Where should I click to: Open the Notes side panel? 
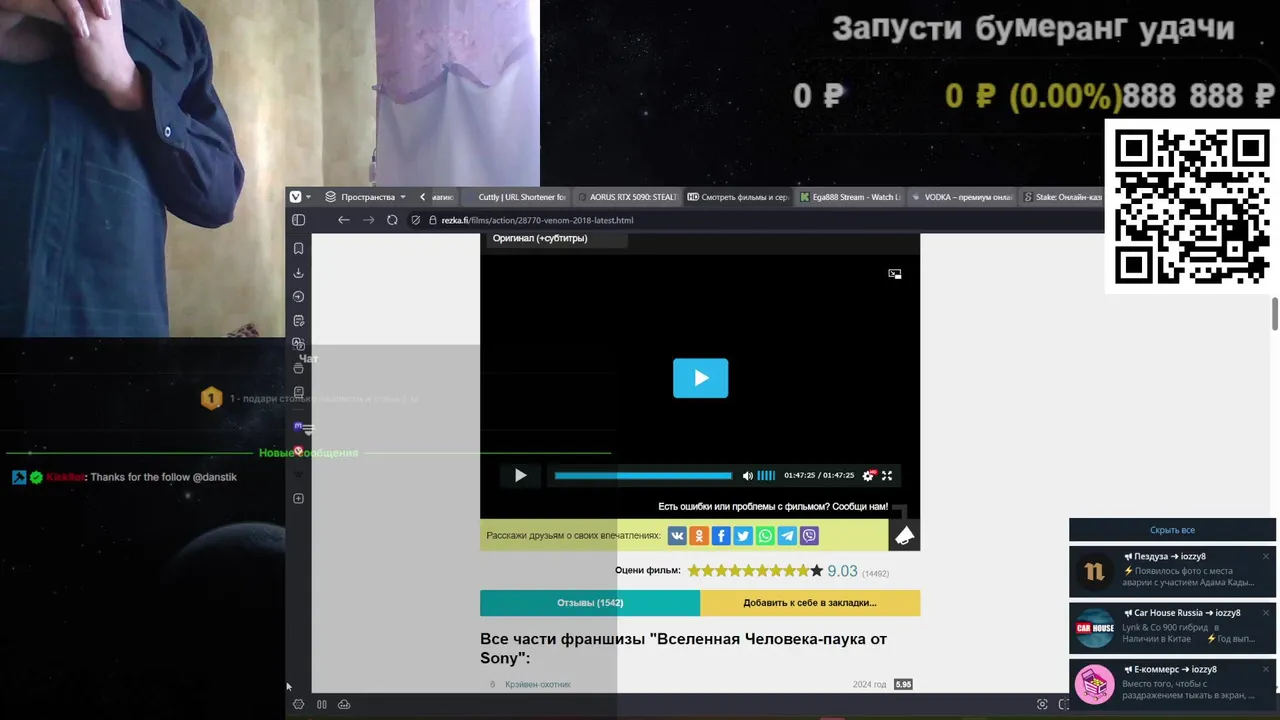point(298,321)
